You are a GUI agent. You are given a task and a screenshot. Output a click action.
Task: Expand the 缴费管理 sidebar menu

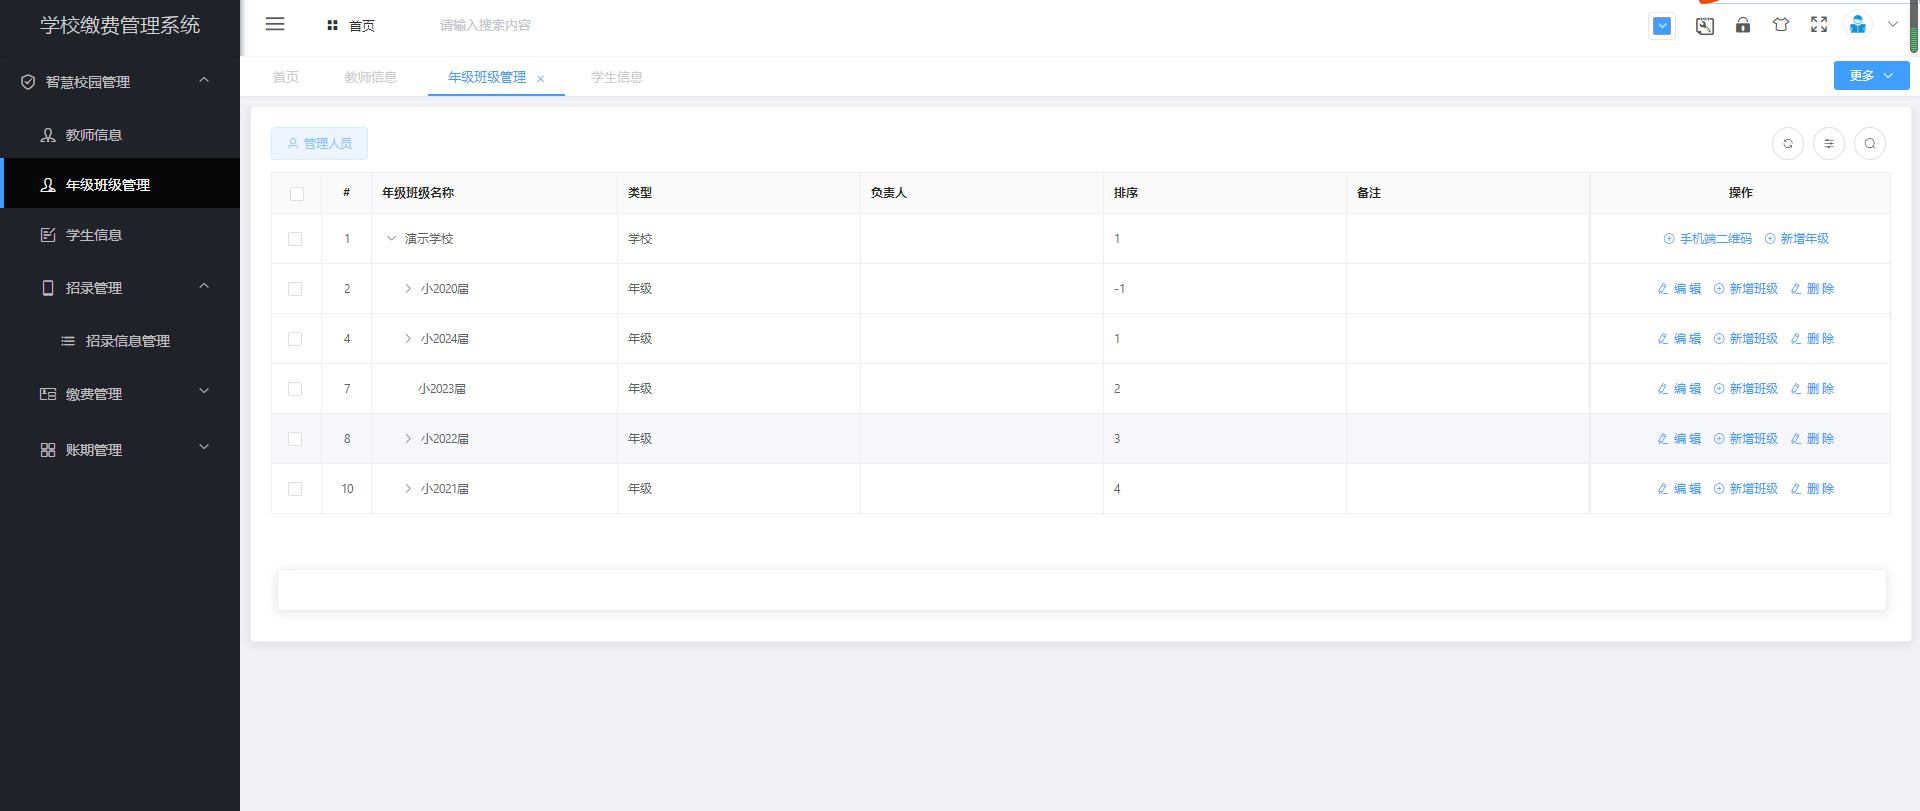120,394
